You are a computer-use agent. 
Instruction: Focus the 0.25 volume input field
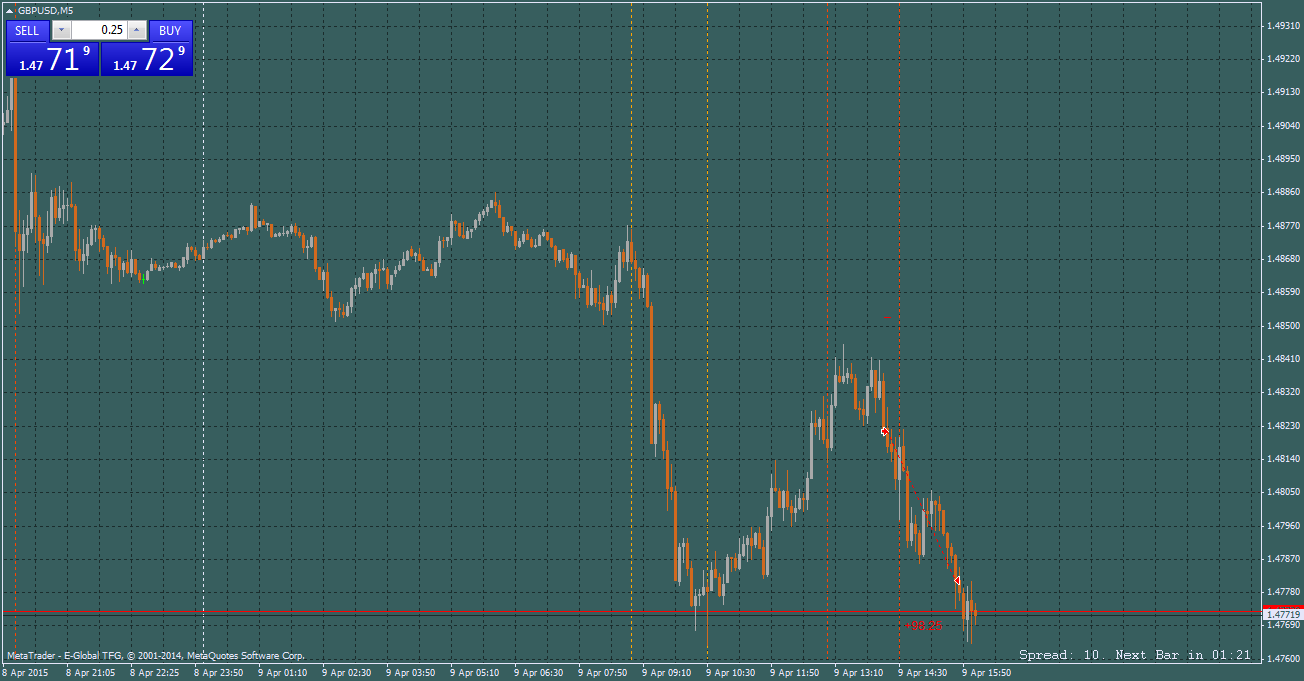(99, 30)
